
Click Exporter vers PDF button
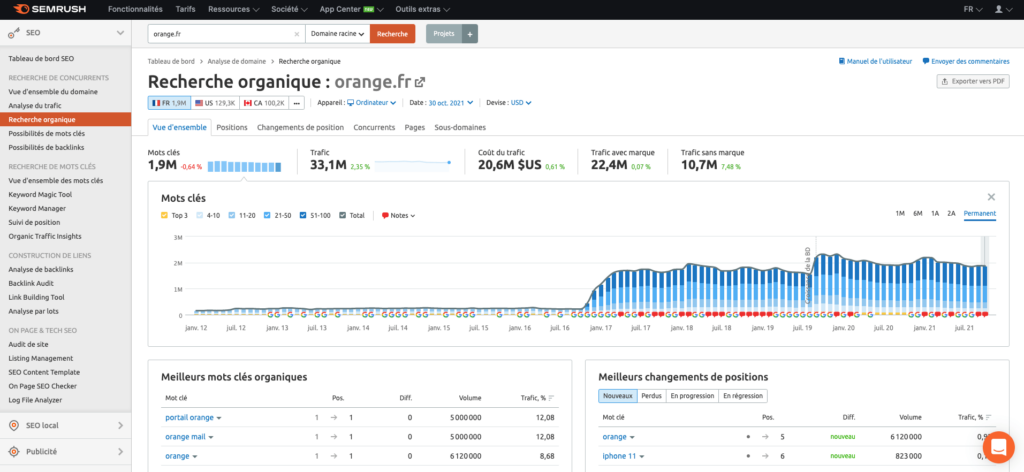973,82
